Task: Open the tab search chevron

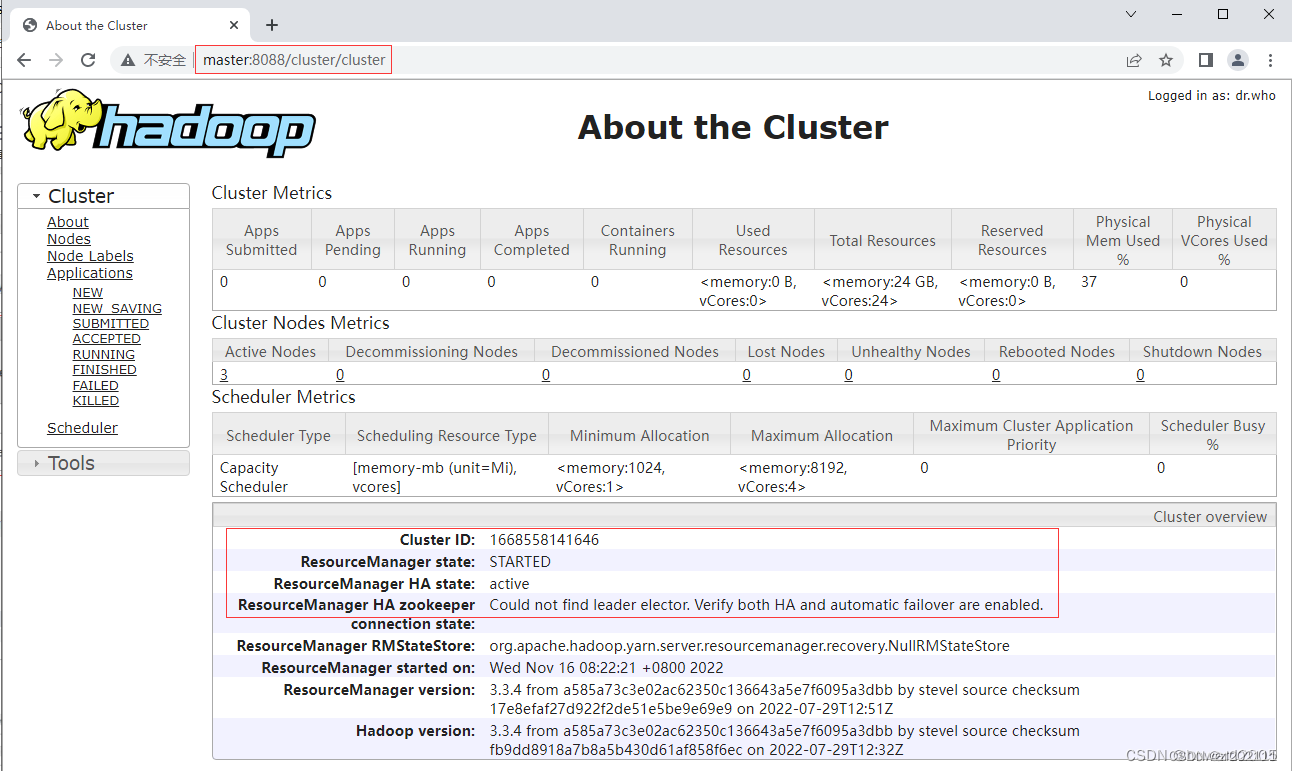Action: (1131, 14)
